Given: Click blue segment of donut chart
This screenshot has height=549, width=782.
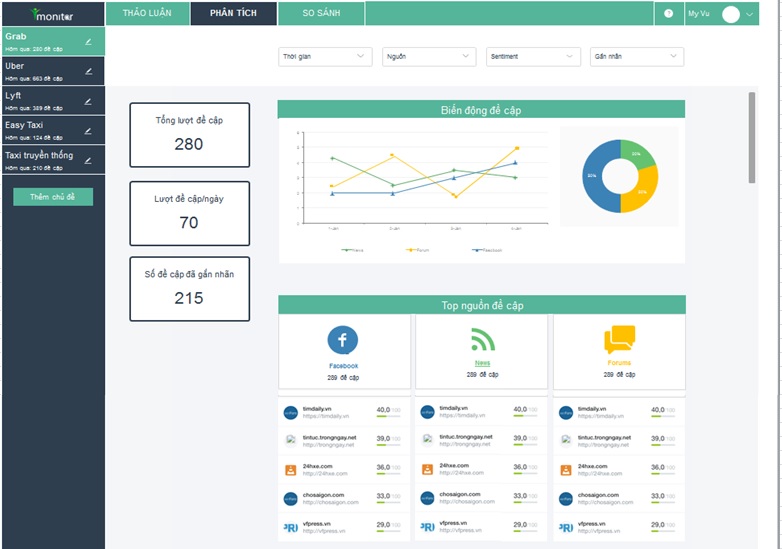Looking at the screenshot, I should click(x=592, y=176).
